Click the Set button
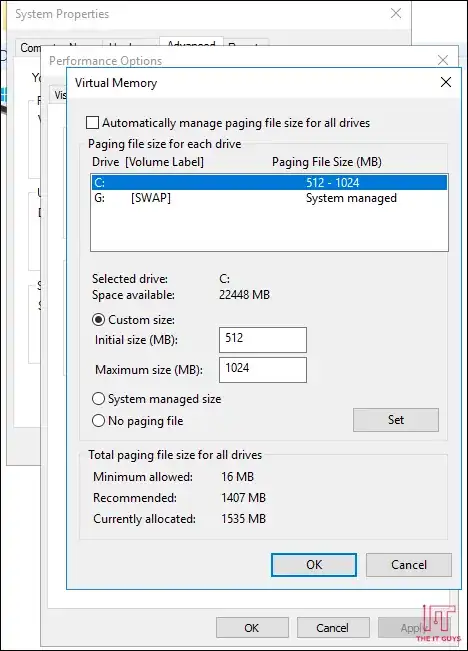This screenshot has width=468, height=651. (x=396, y=420)
